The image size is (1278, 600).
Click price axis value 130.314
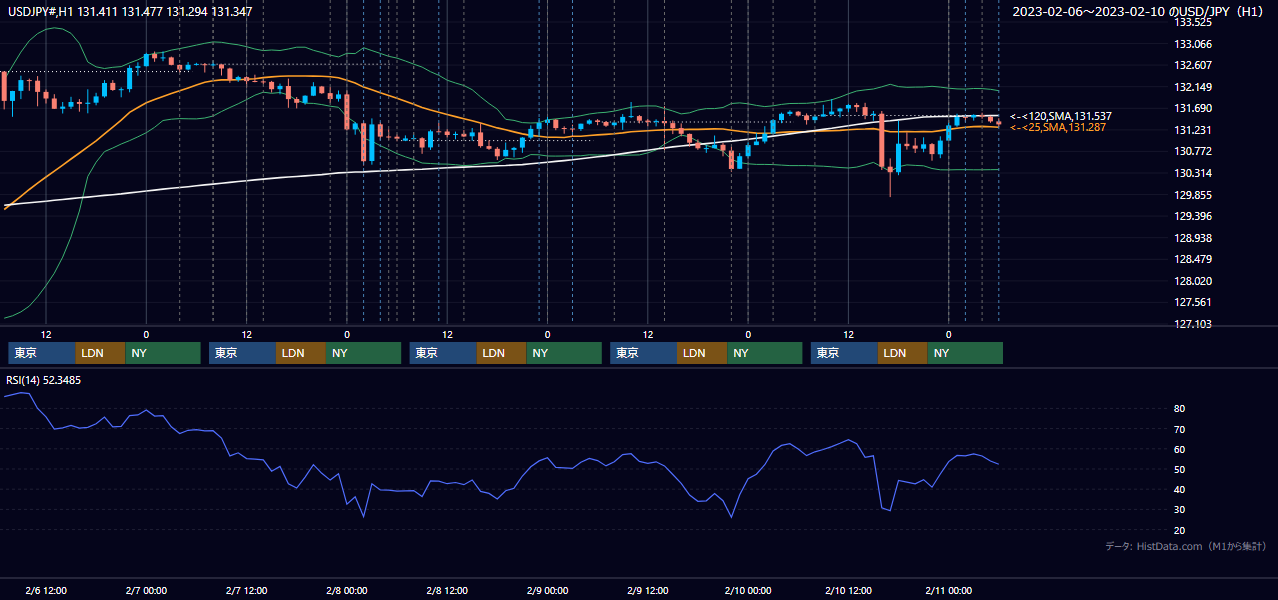point(1192,173)
